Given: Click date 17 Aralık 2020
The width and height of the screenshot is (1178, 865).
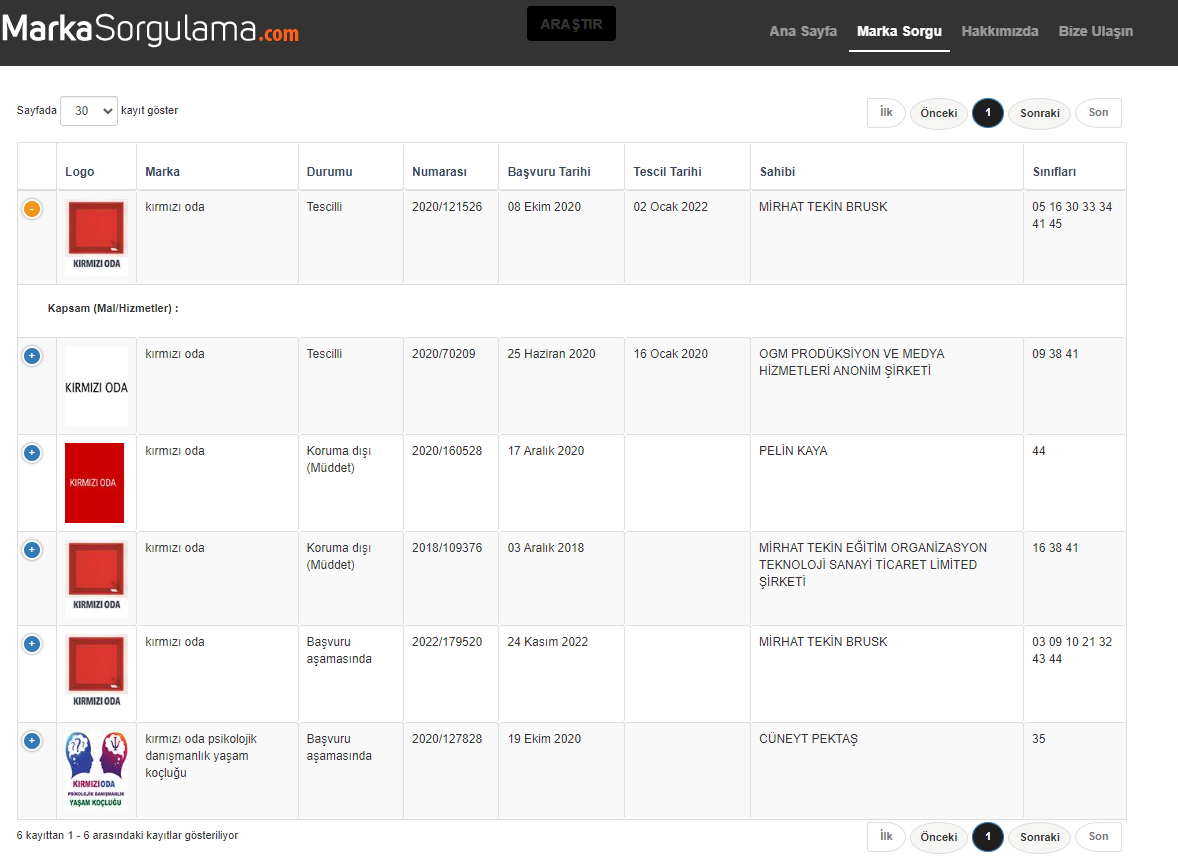Looking at the screenshot, I should click(545, 451).
